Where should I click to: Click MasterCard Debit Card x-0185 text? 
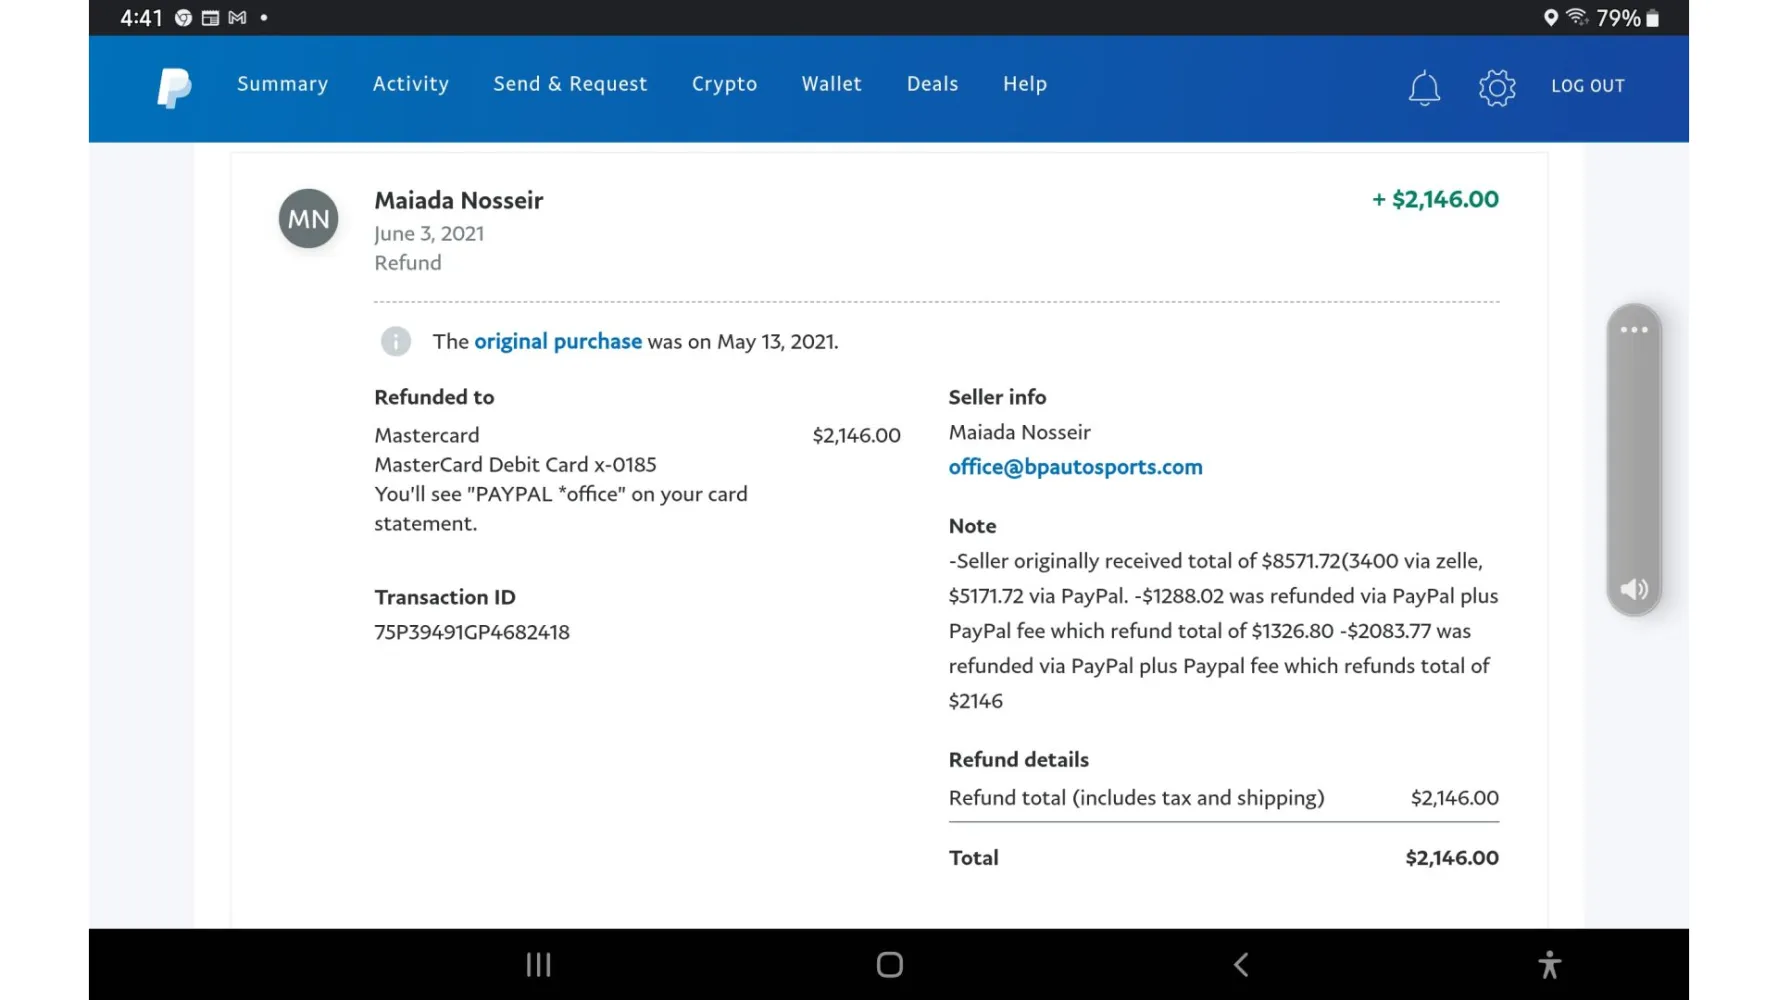tap(515, 465)
